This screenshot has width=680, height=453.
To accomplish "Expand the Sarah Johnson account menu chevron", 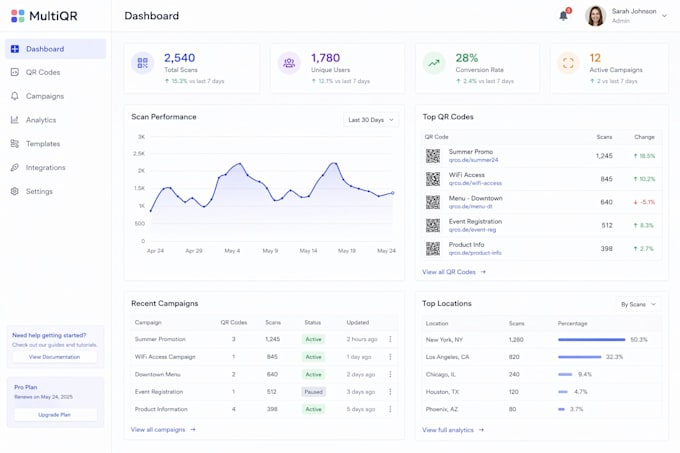I will pyautogui.click(x=664, y=16).
